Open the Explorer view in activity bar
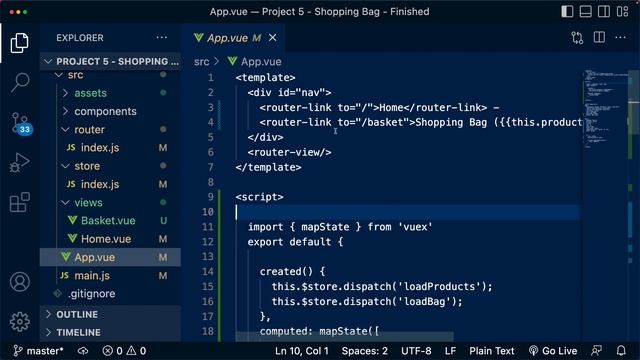The width and height of the screenshot is (640, 360). [x=20, y=43]
